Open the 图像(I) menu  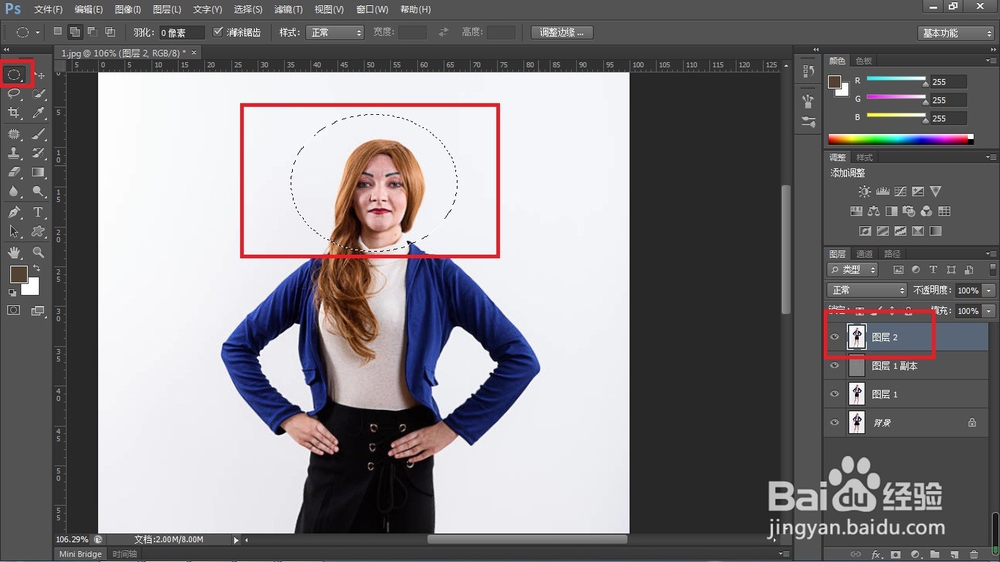pos(128,10)
